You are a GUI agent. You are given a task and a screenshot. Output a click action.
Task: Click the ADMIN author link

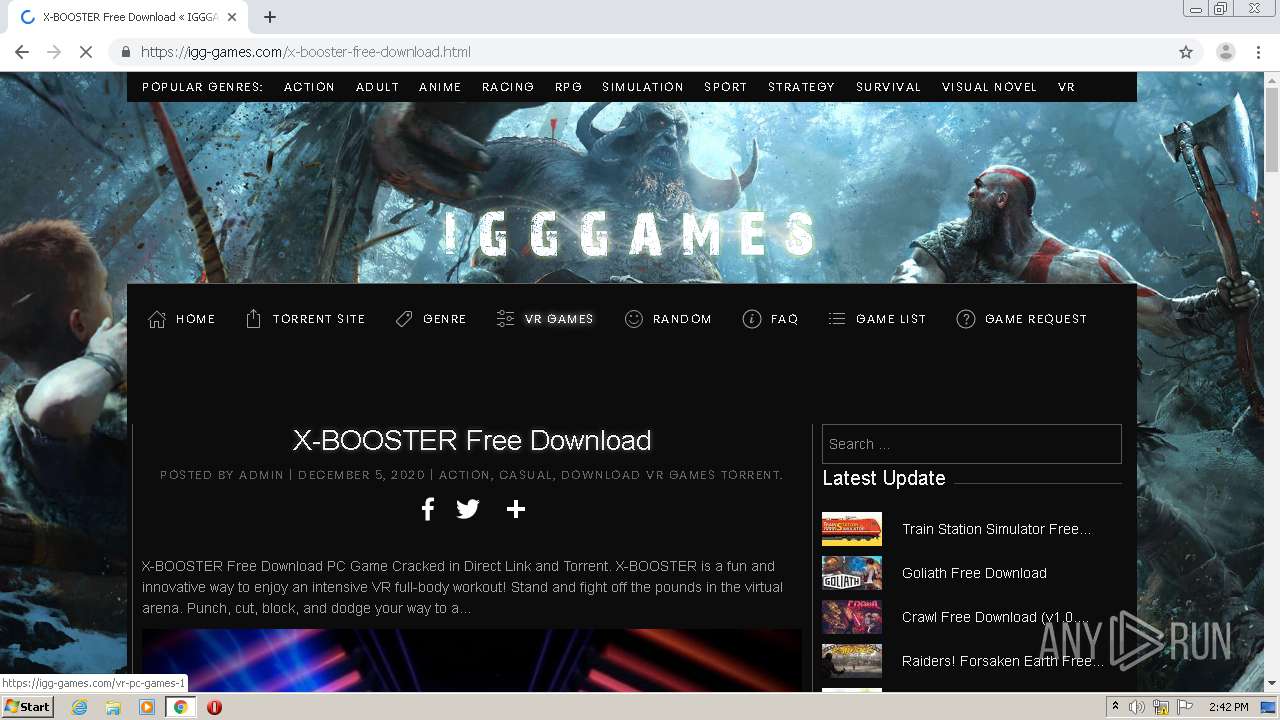pyautogui.click(x=261, y=475)
